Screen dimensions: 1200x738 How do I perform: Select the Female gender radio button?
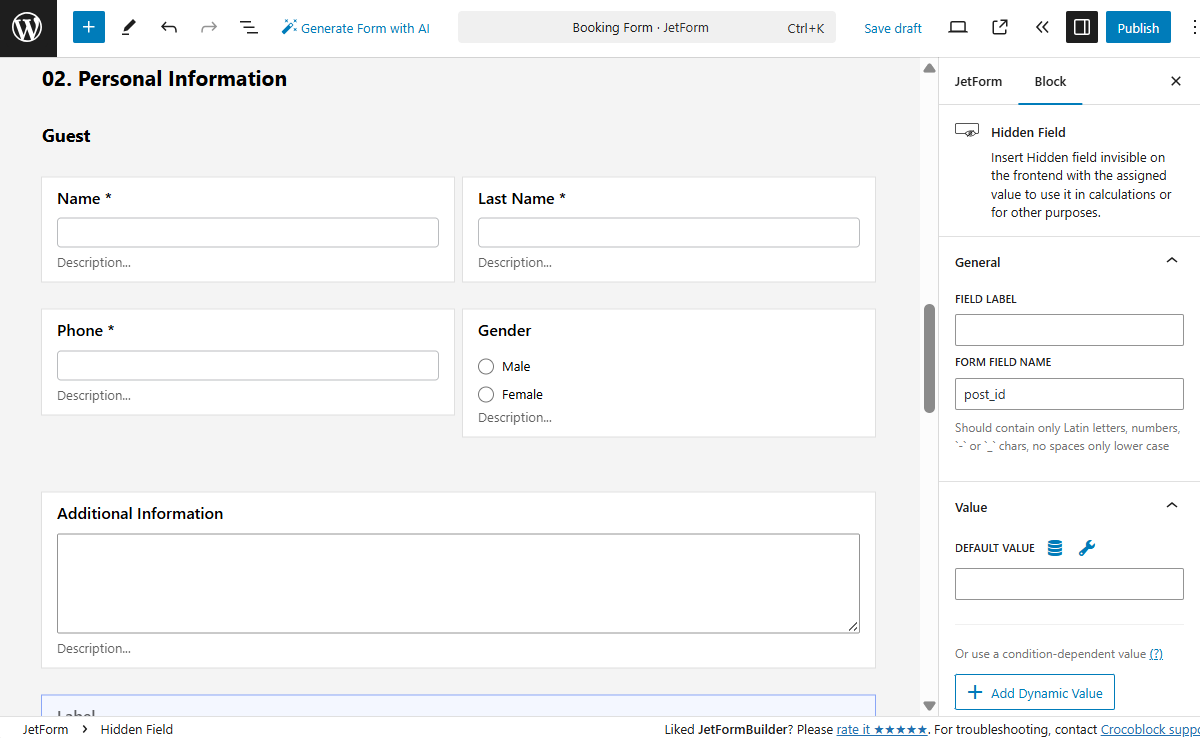coord(485,394)
